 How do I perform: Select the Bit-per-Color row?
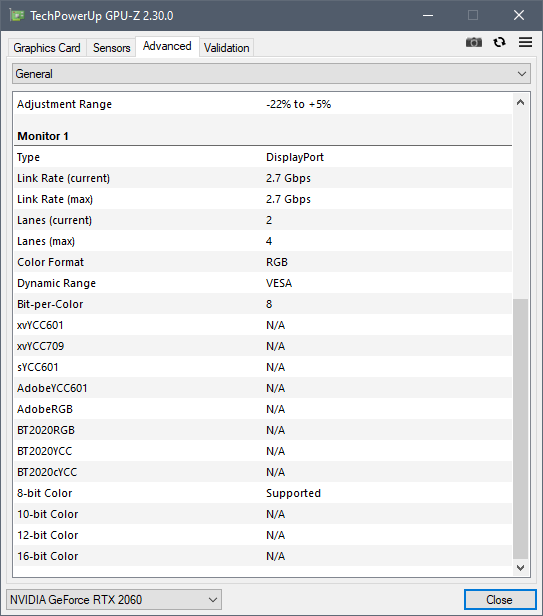coord(263,304)
